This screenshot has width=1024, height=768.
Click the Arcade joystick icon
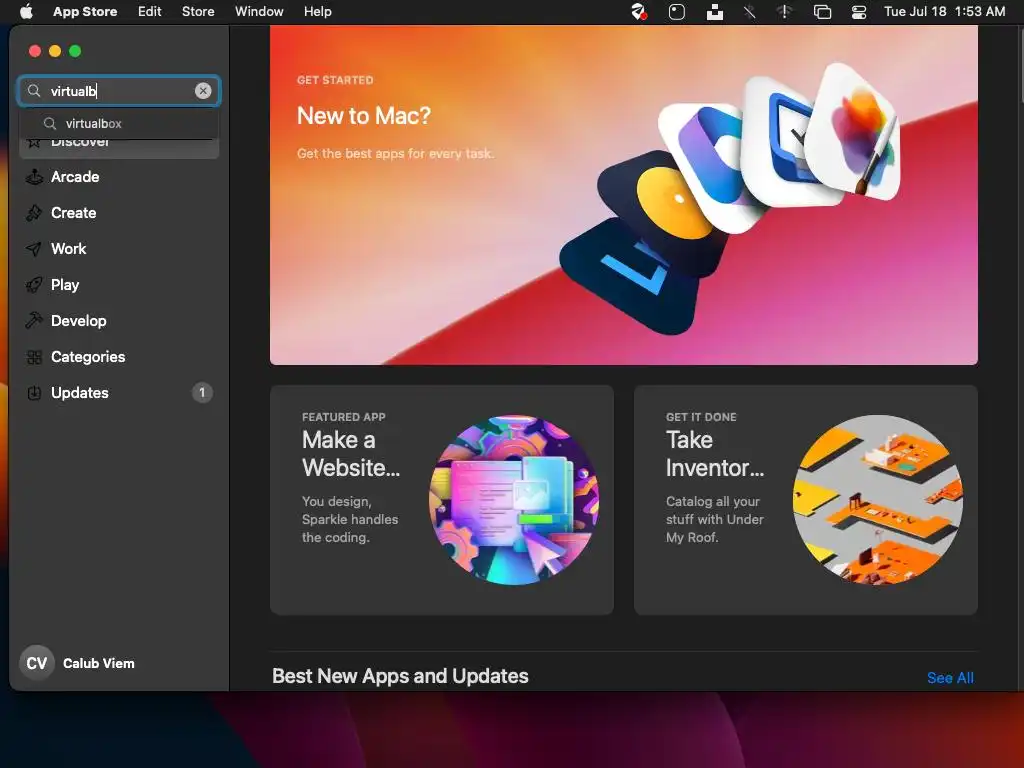[34, 177]
